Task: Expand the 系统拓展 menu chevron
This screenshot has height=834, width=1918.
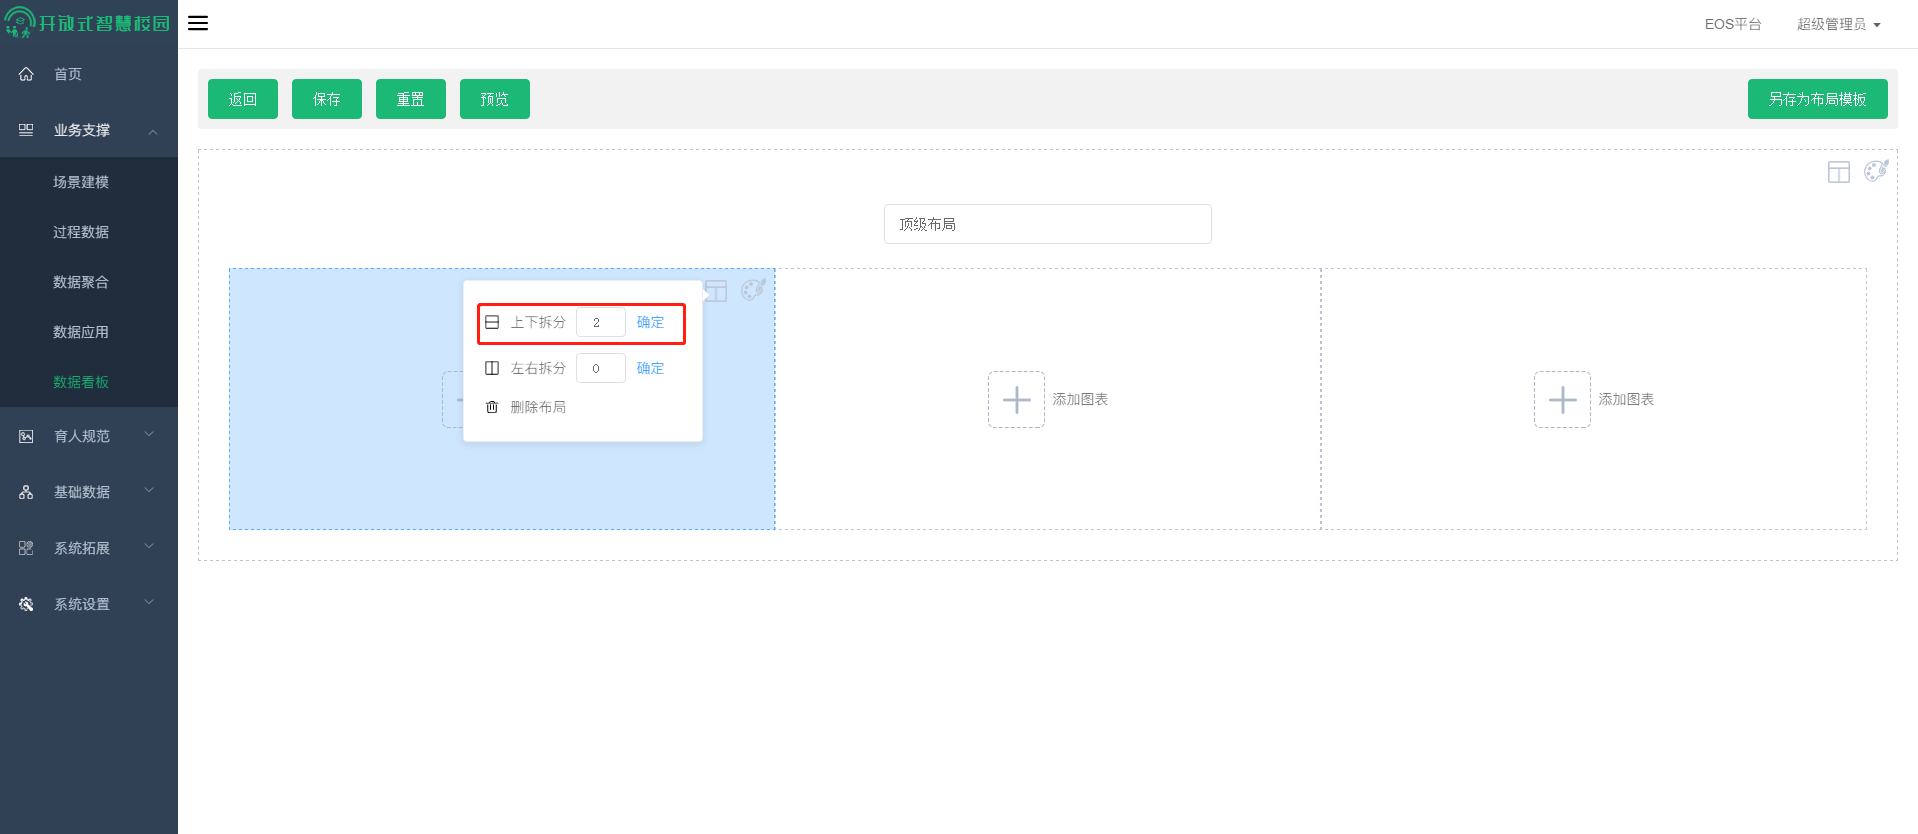Action: coord(149,546)
